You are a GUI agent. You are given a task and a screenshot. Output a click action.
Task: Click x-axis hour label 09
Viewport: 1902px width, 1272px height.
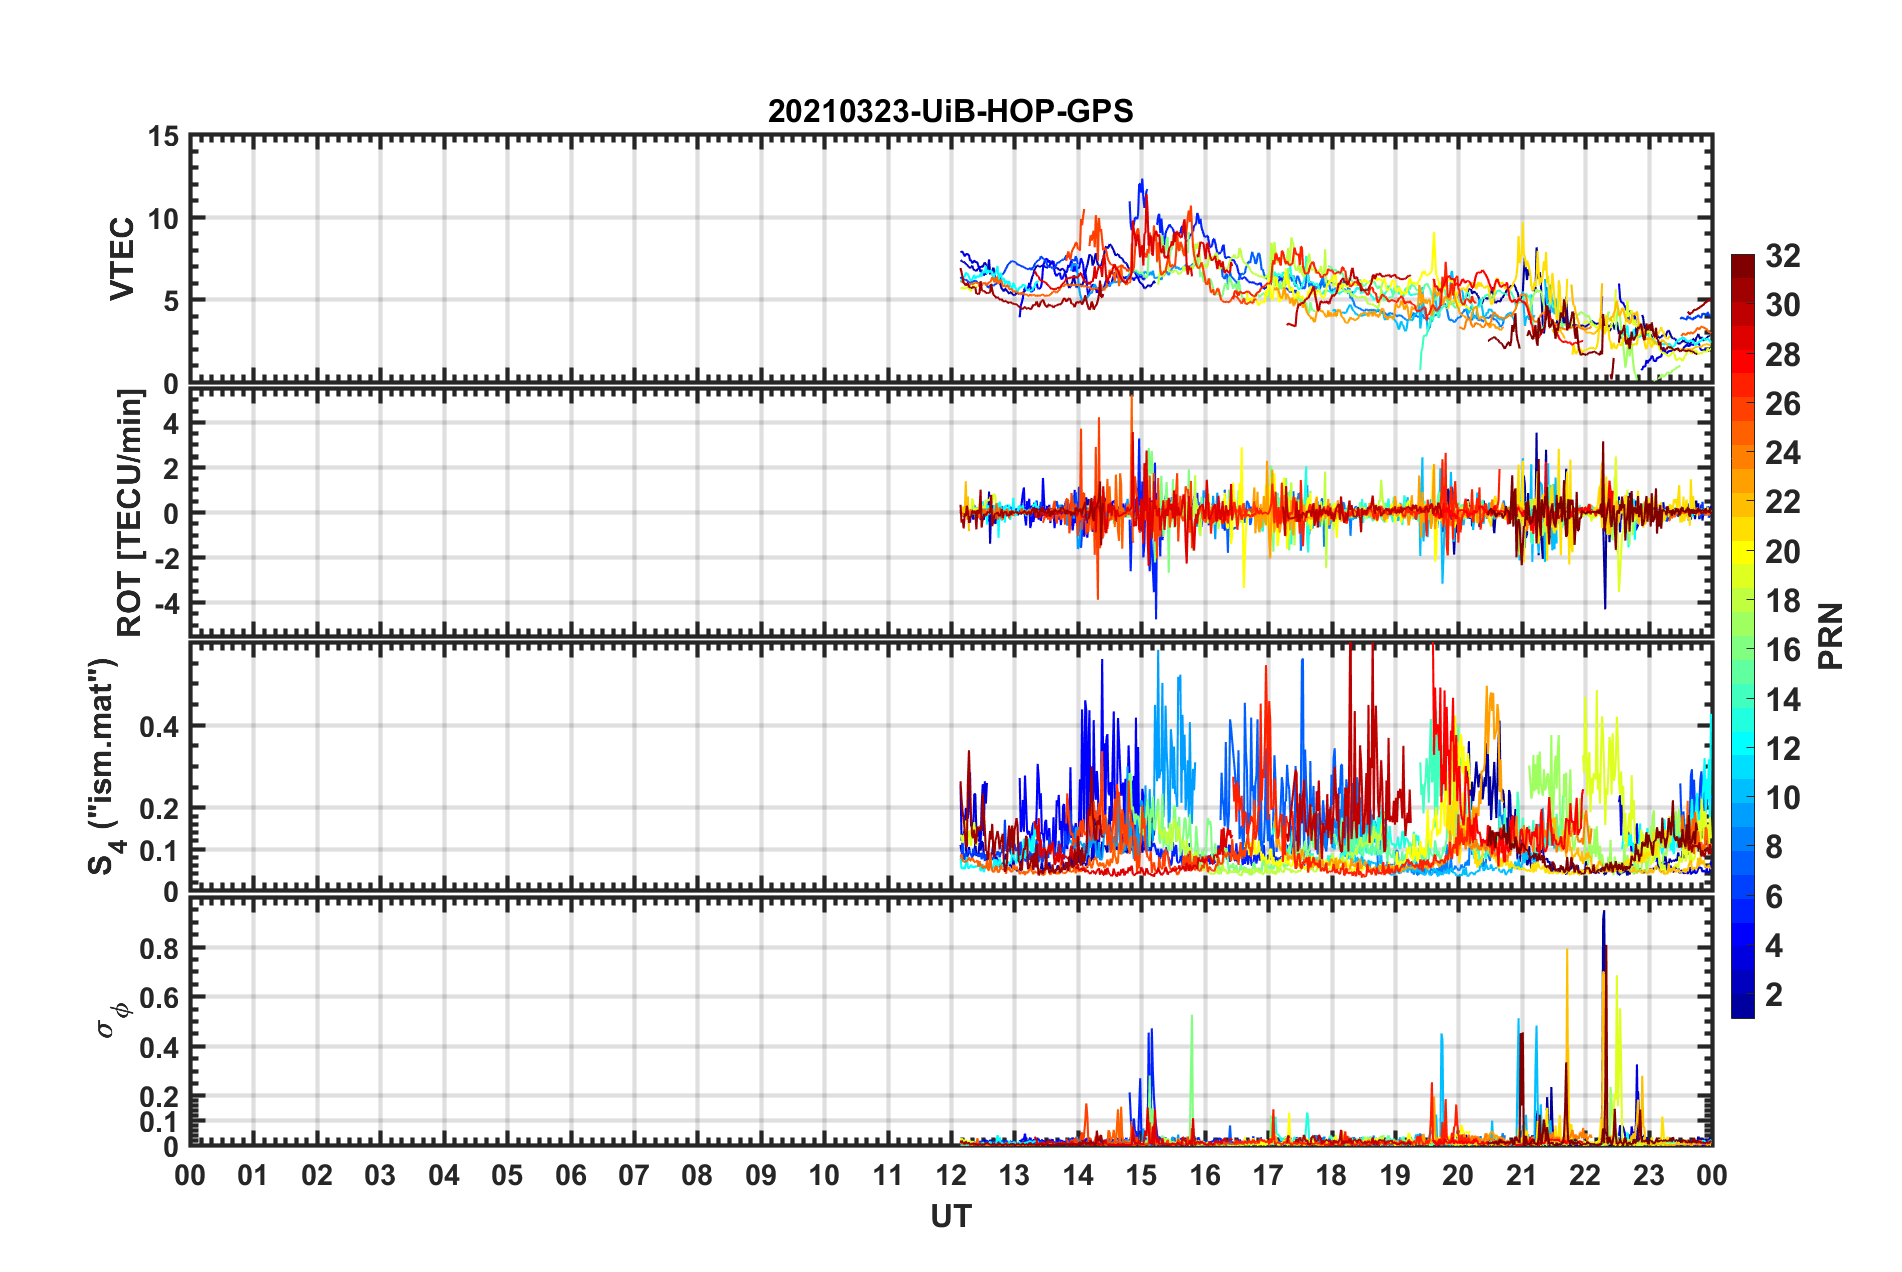(761, 1175)
